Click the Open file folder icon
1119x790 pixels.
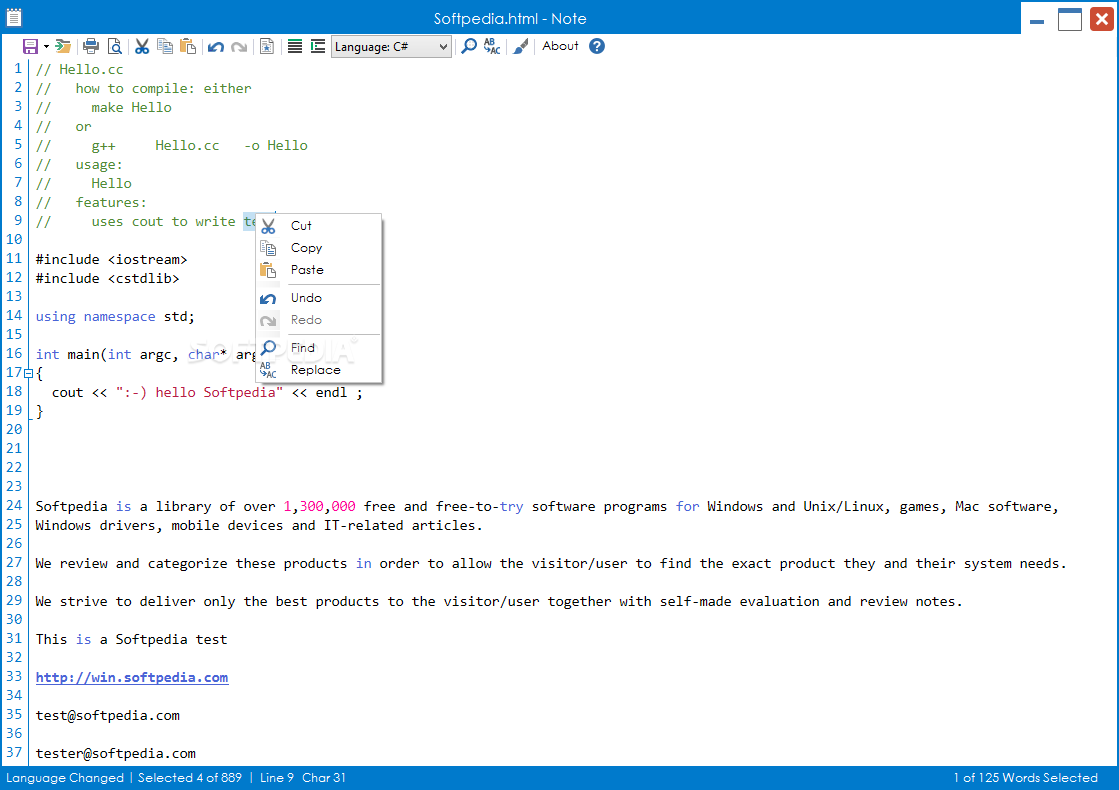point(64,46)
